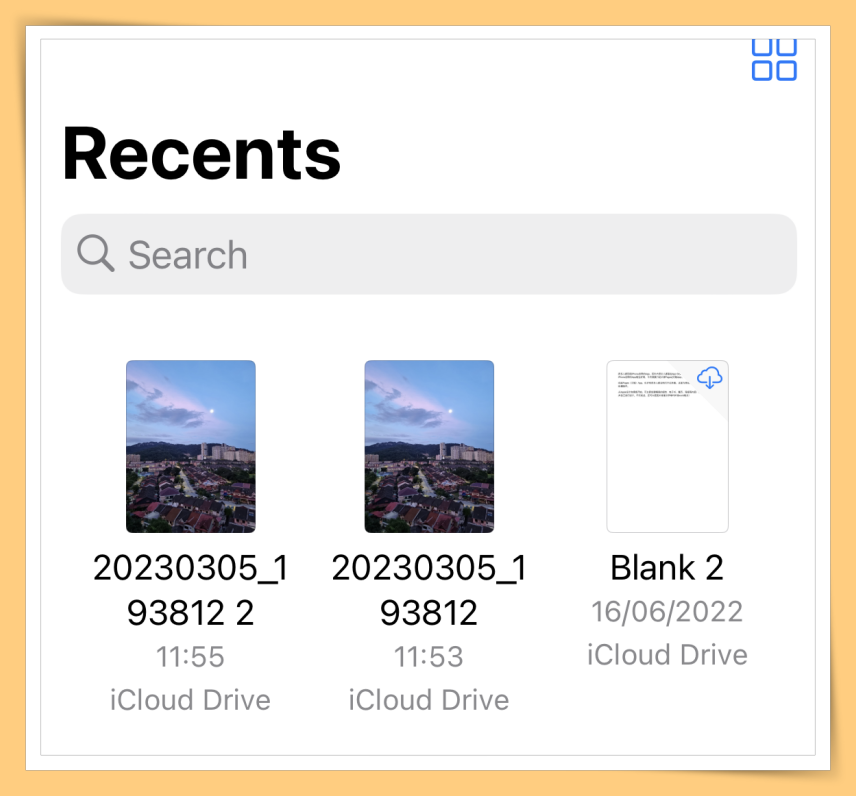Click "iCloud Drive" under Blank 2
Viewport: 856px width, 796px height.
click(667, 655)
